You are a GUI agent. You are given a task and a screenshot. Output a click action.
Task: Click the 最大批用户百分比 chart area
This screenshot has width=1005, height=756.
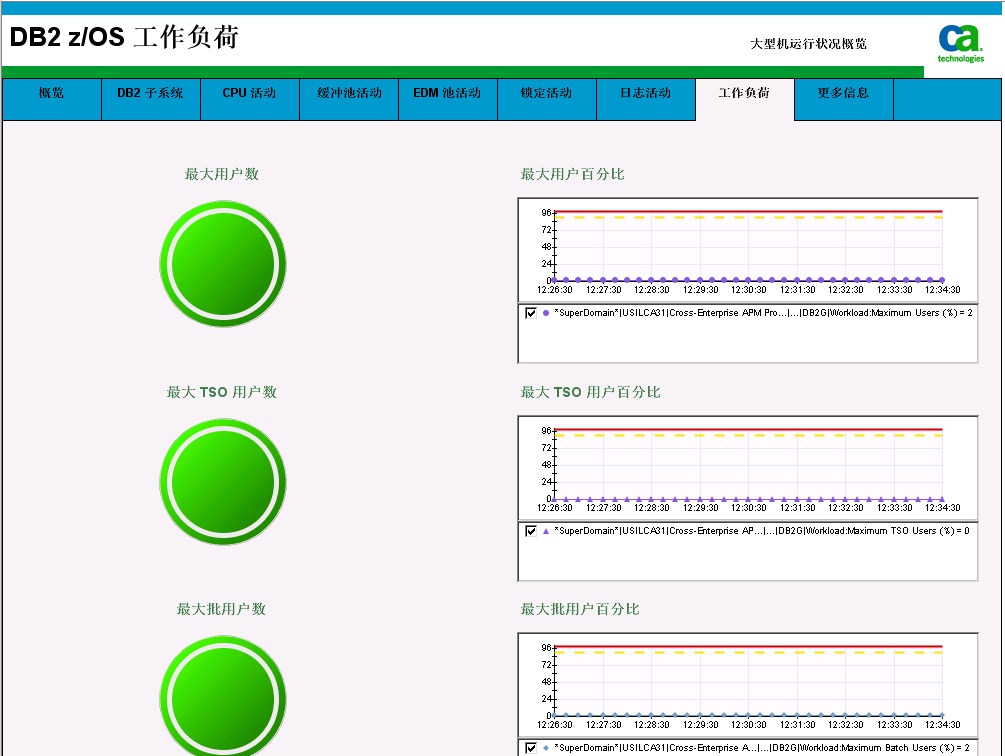[748, 686]
